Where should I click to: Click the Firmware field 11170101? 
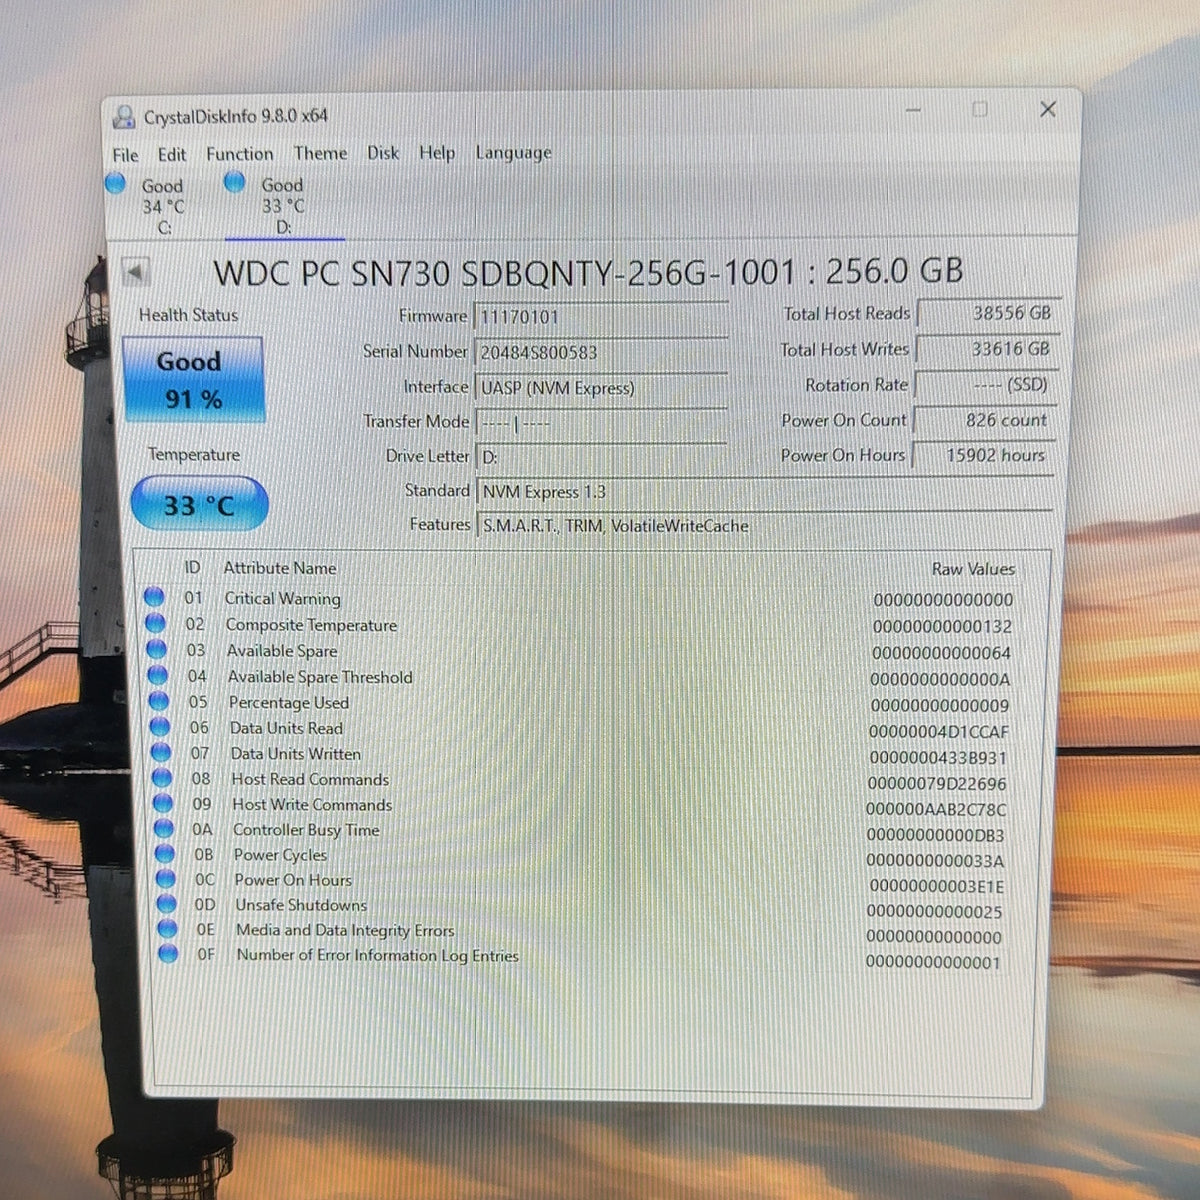[602, 316]
